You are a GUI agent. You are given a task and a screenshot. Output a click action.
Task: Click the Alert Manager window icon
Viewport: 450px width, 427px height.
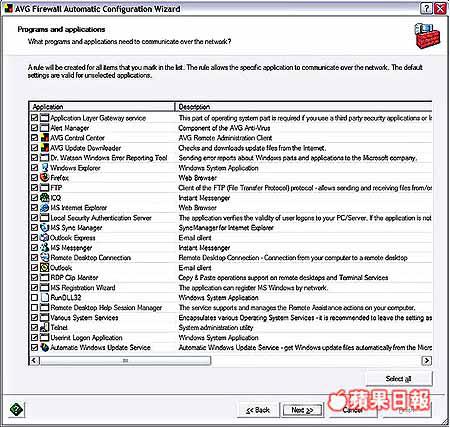44,128
